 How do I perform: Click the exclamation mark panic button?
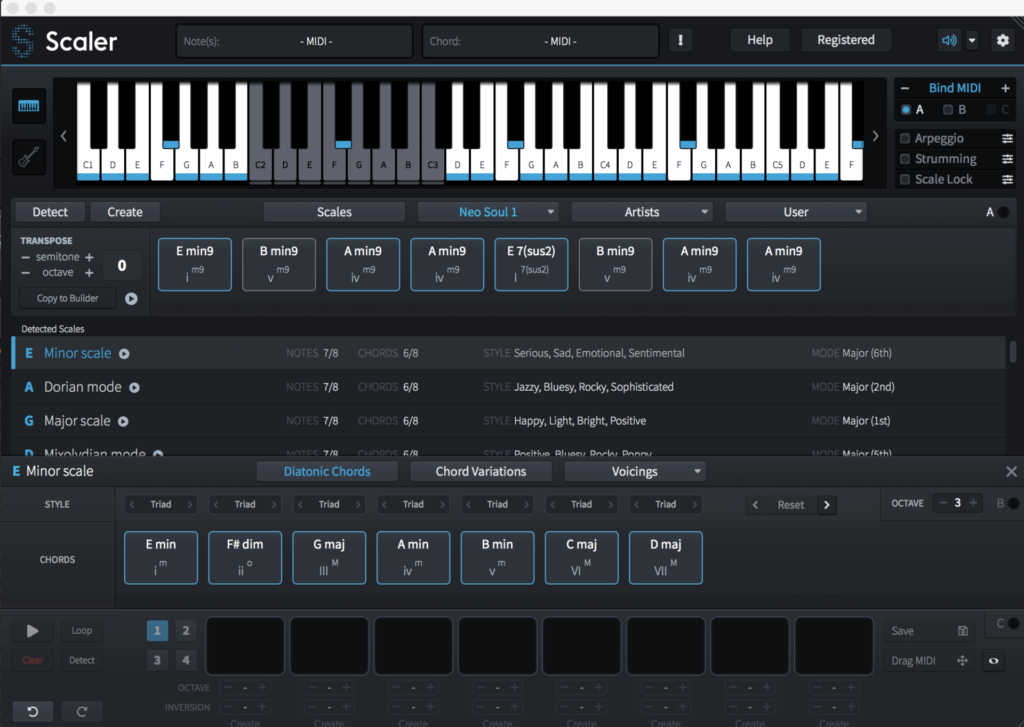(681, 40)
